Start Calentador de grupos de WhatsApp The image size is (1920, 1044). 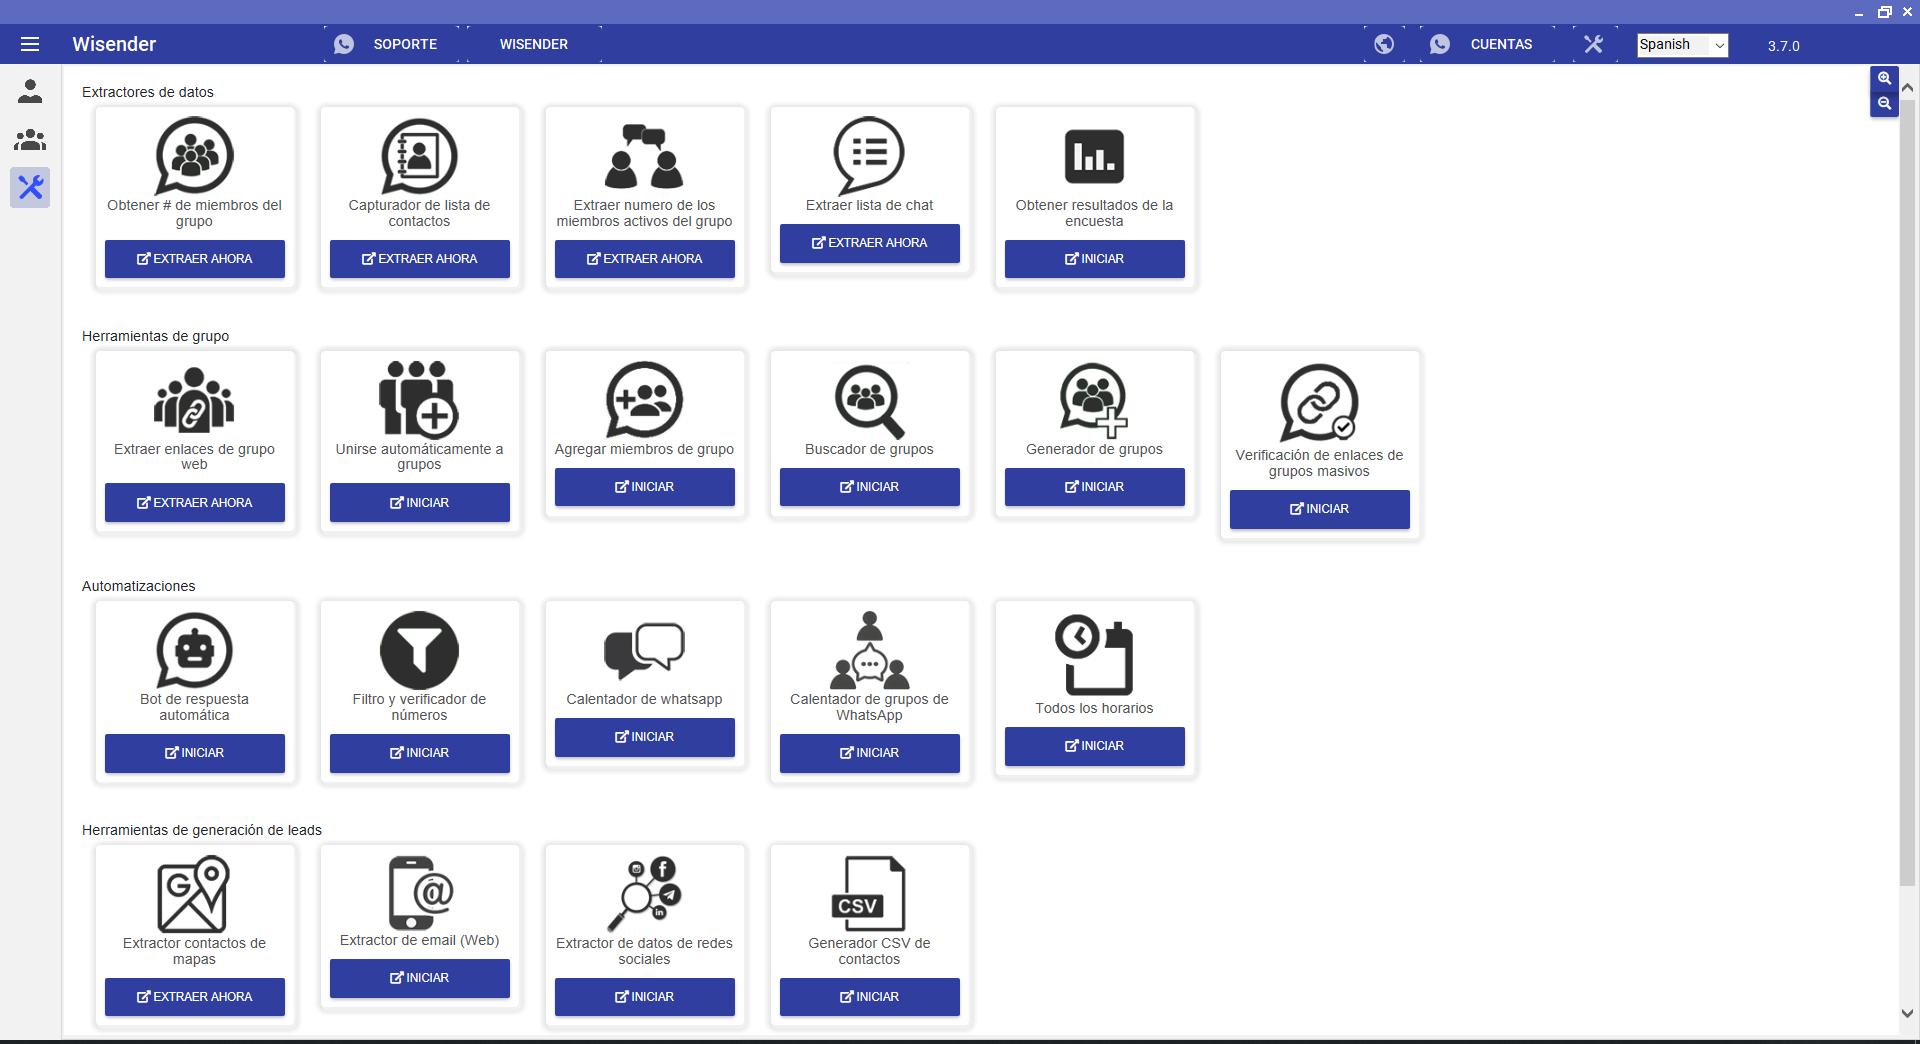[x=870, y=753]
